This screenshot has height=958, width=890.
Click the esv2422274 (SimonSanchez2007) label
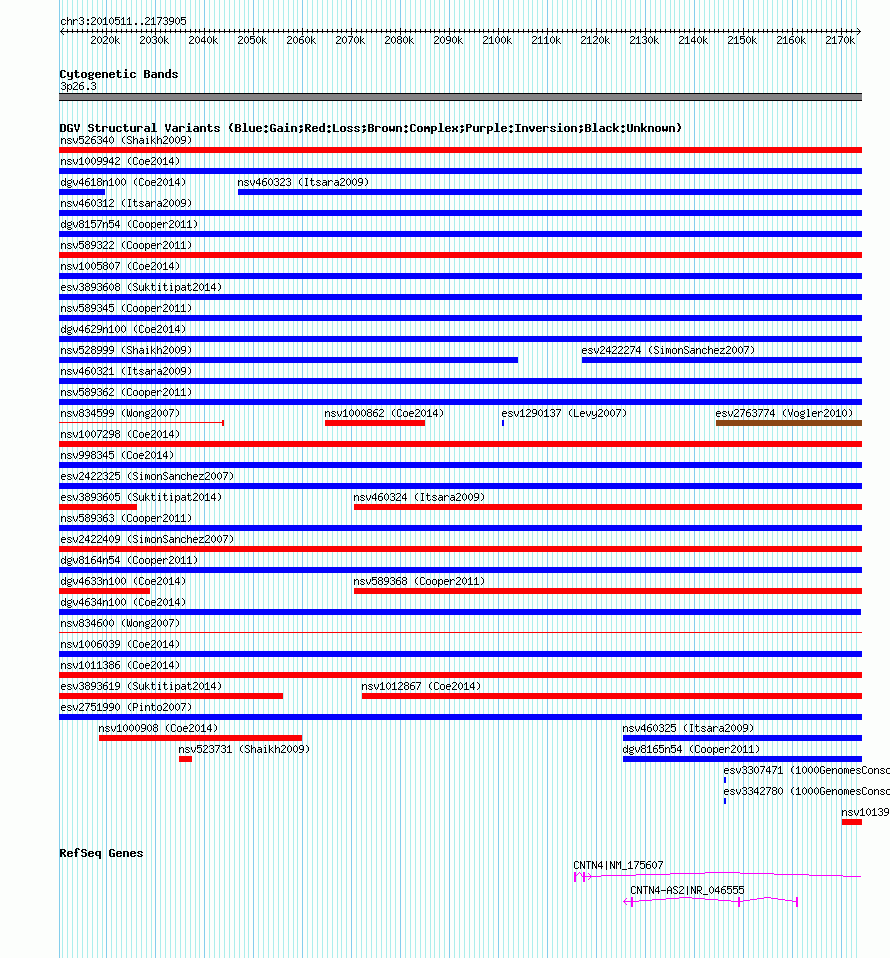click(x=668, y=350)
